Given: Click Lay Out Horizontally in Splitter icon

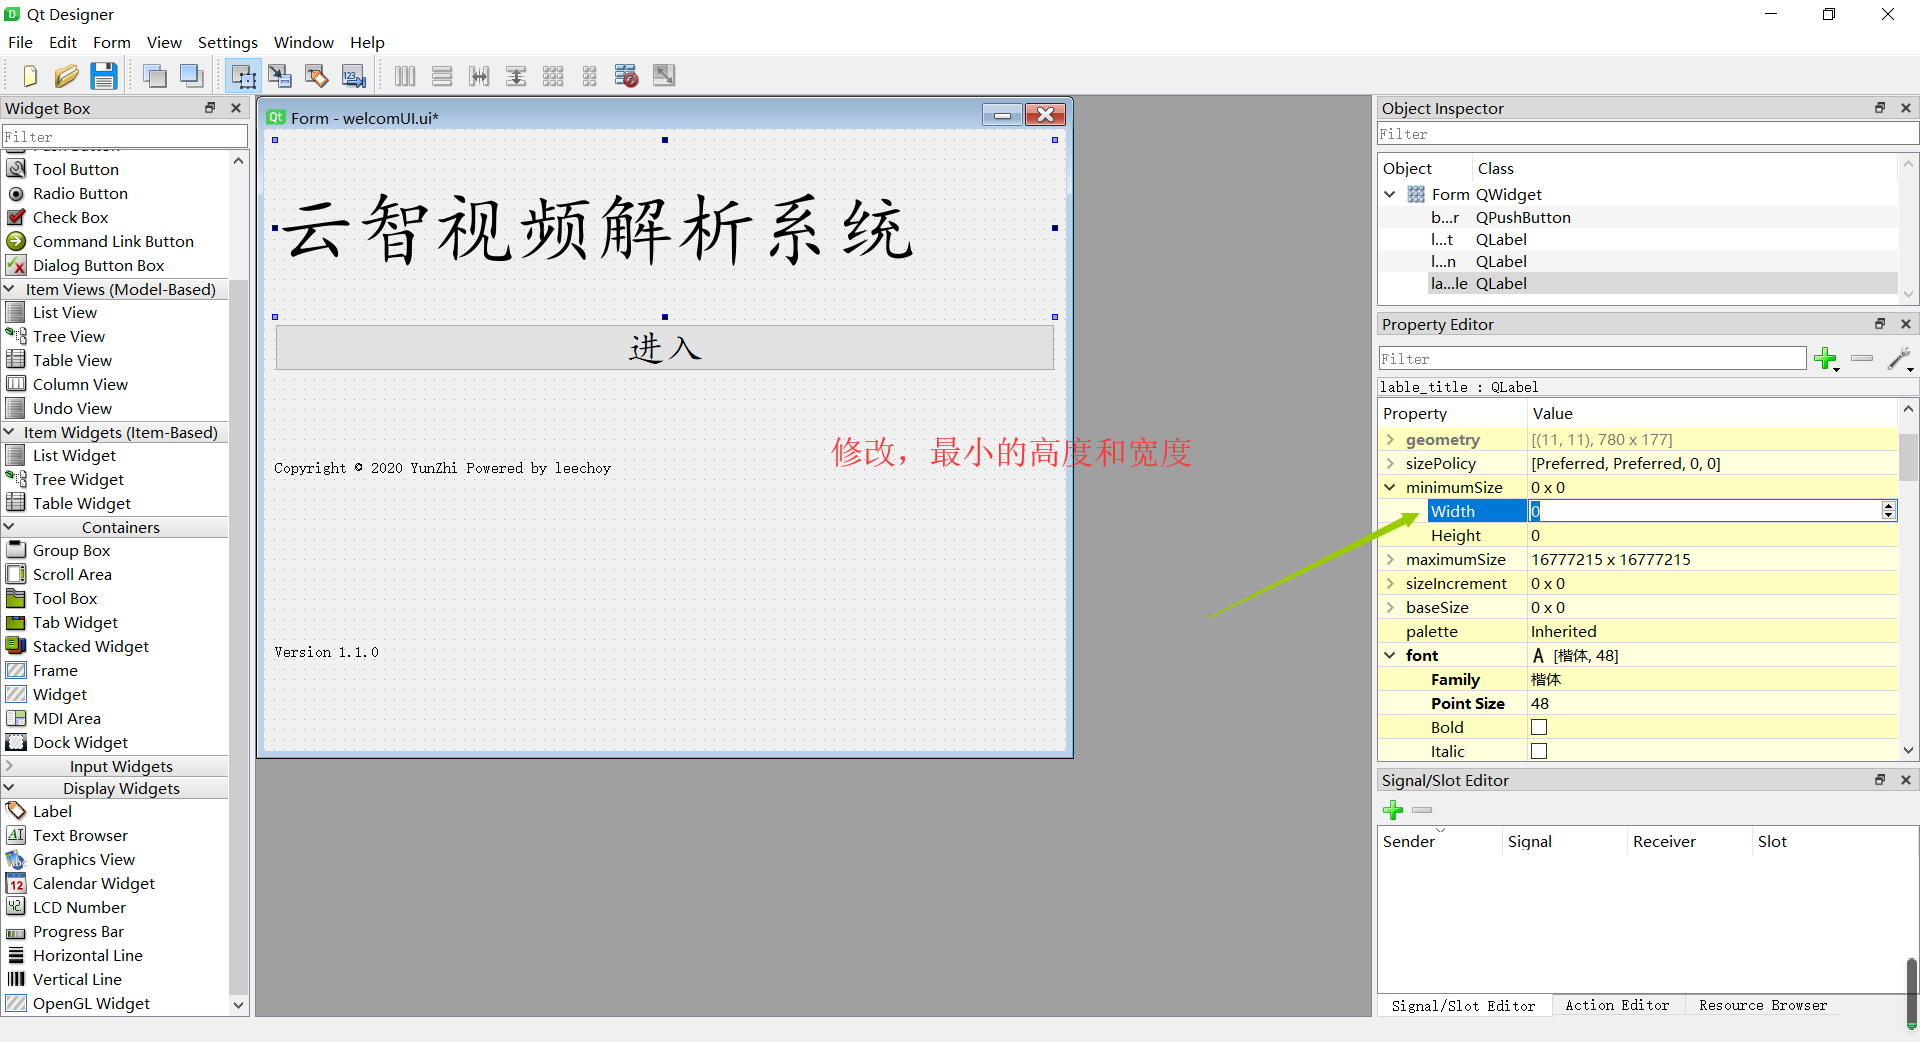Looking at the screenshot, I should coord(479,76).
